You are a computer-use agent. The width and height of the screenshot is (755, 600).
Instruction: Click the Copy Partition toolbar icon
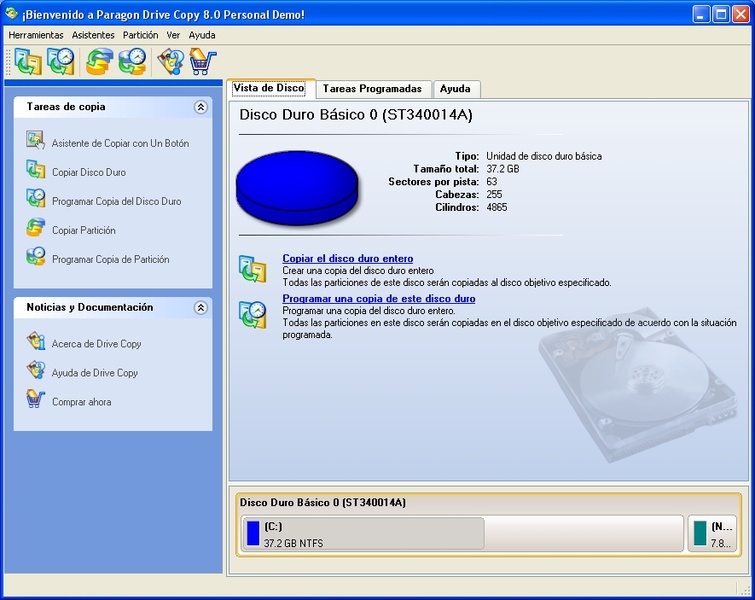coord(100,62)
